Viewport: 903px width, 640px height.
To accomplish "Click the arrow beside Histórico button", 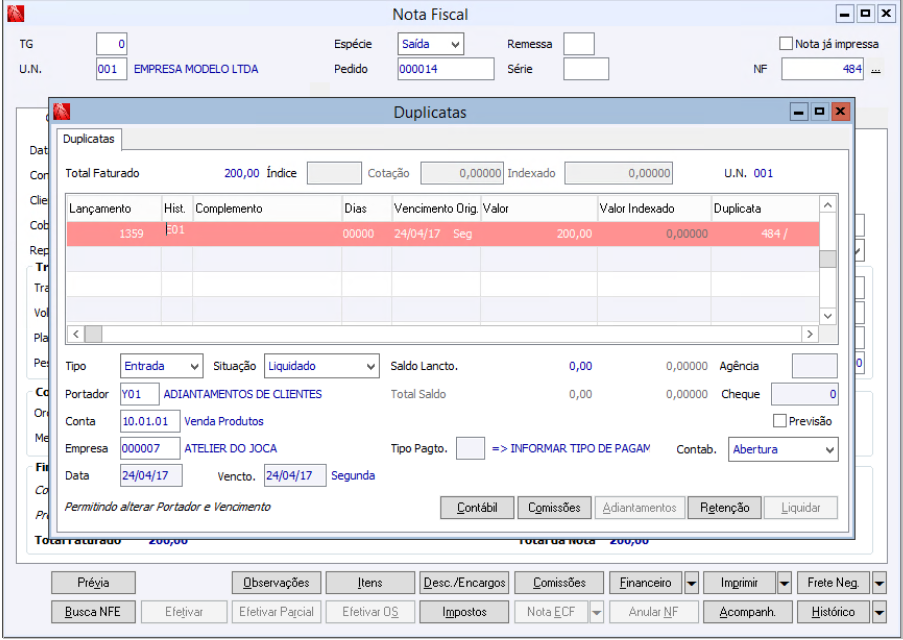I will (879, 612).
